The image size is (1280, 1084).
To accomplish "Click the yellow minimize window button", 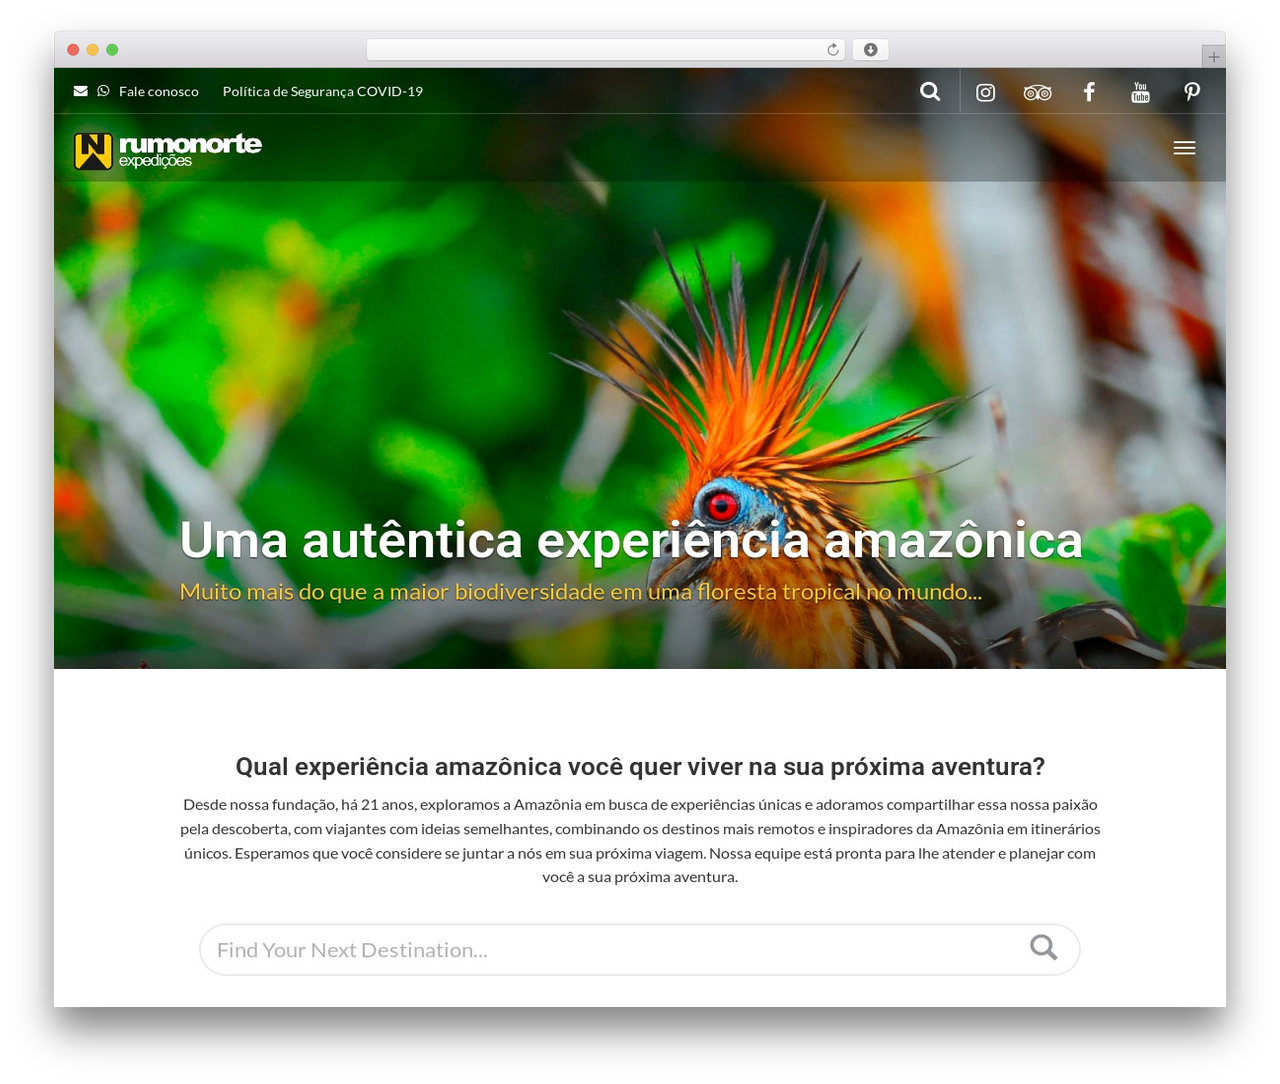I will tap(93, 50).
